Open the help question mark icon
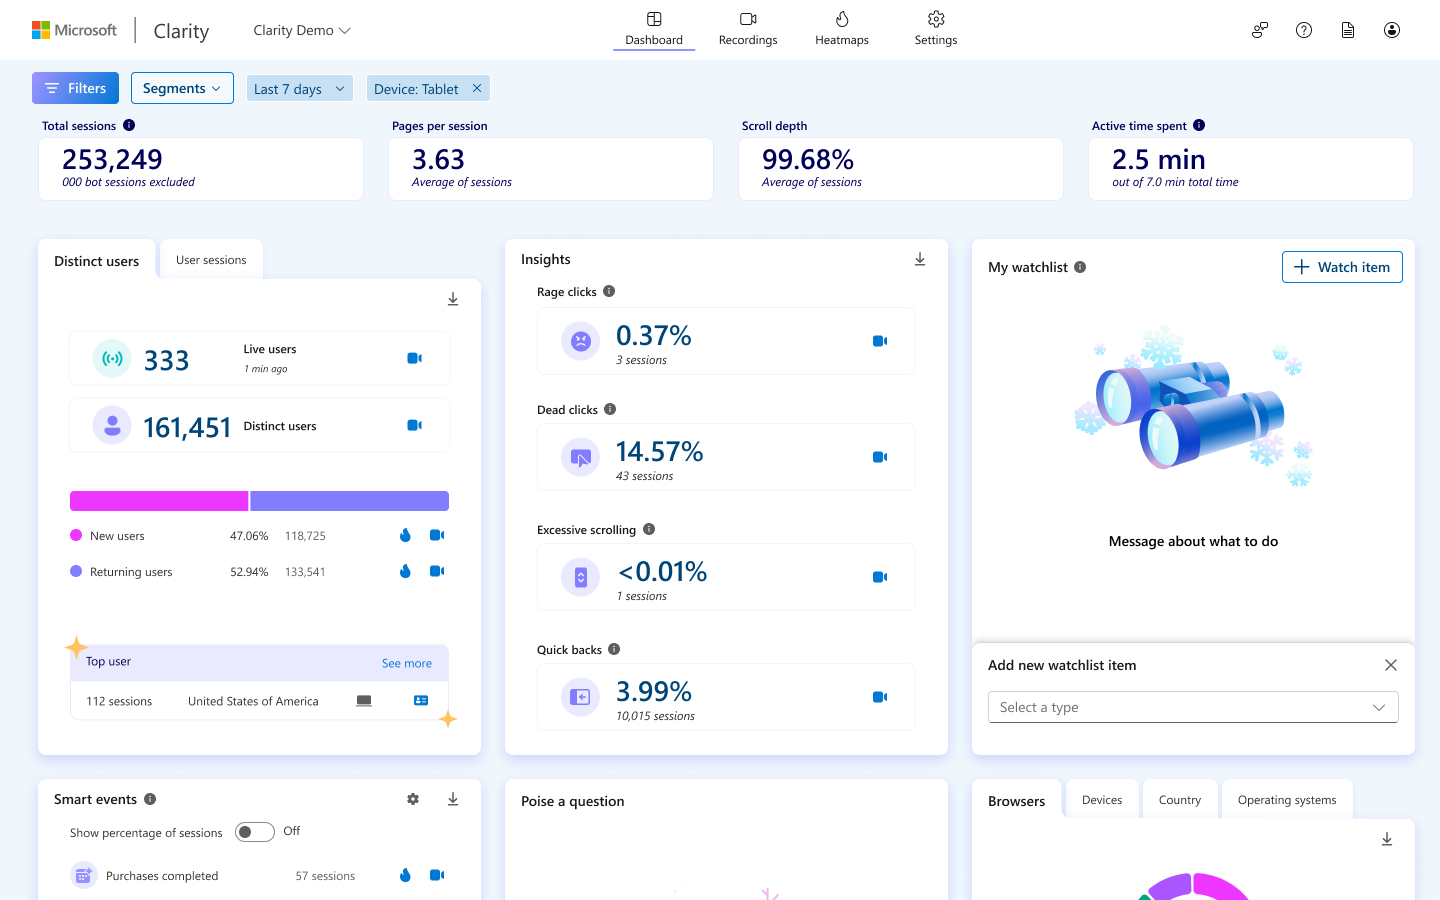The width and height of the screenshot is (1440, 900). coord(1303,30)
